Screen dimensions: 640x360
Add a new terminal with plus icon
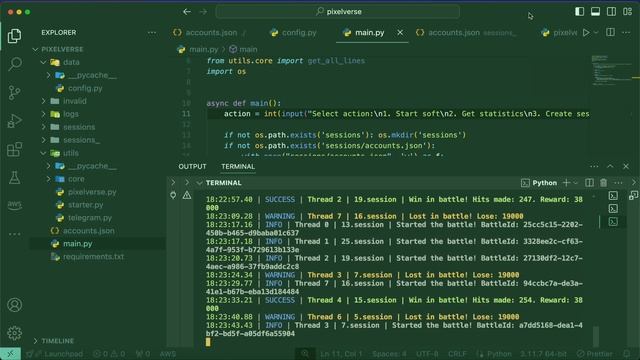[x=567, y=183]
